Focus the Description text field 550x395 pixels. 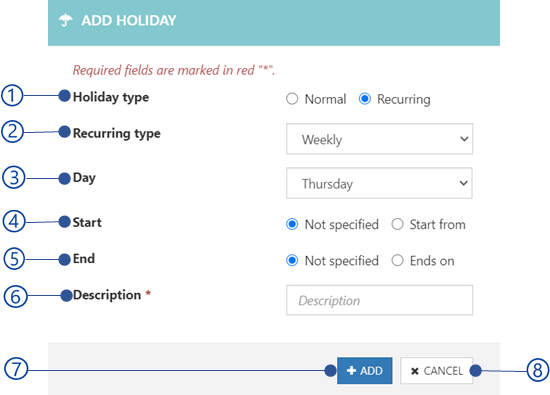(x=380, y=300)
